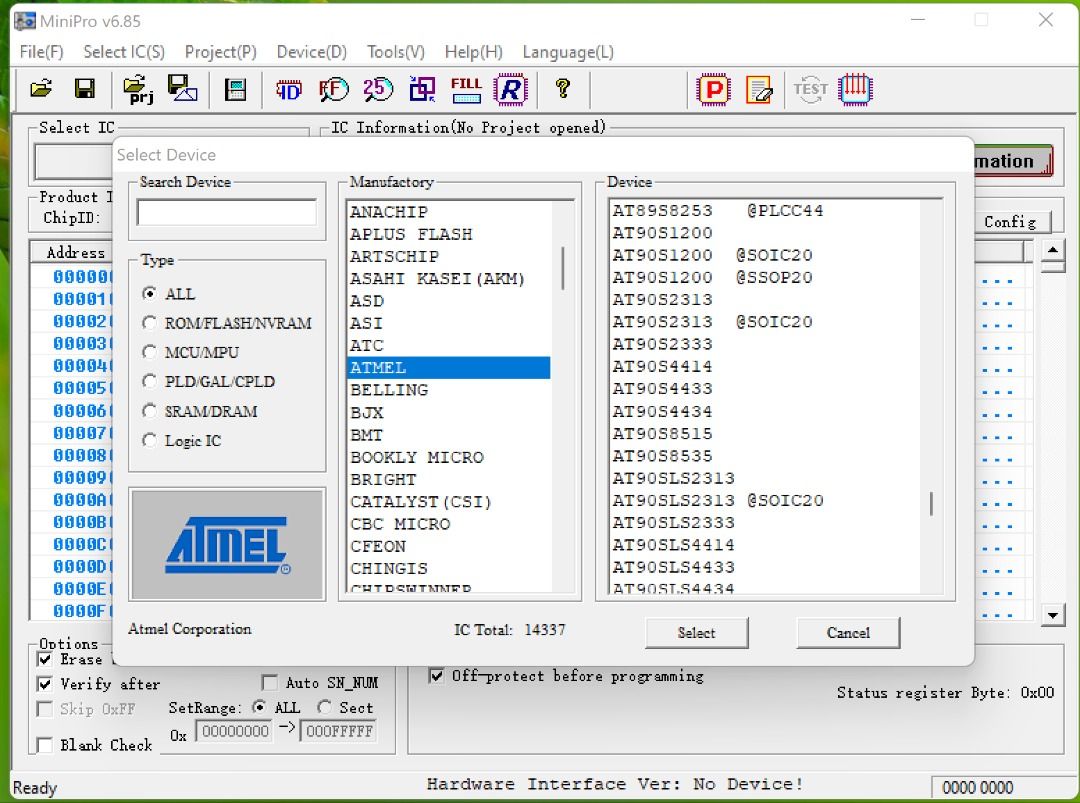Select BELLING in the Manufactory list
Viewport: 1080px width, 803px height.
coord(448,390)
